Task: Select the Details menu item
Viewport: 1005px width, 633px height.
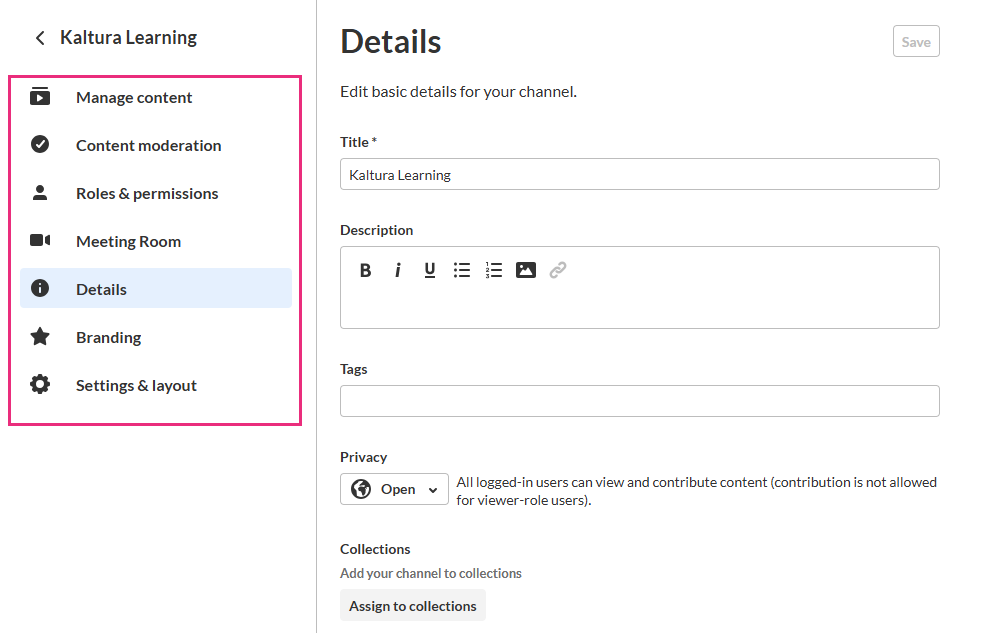Action: click(x=156, y=288)
